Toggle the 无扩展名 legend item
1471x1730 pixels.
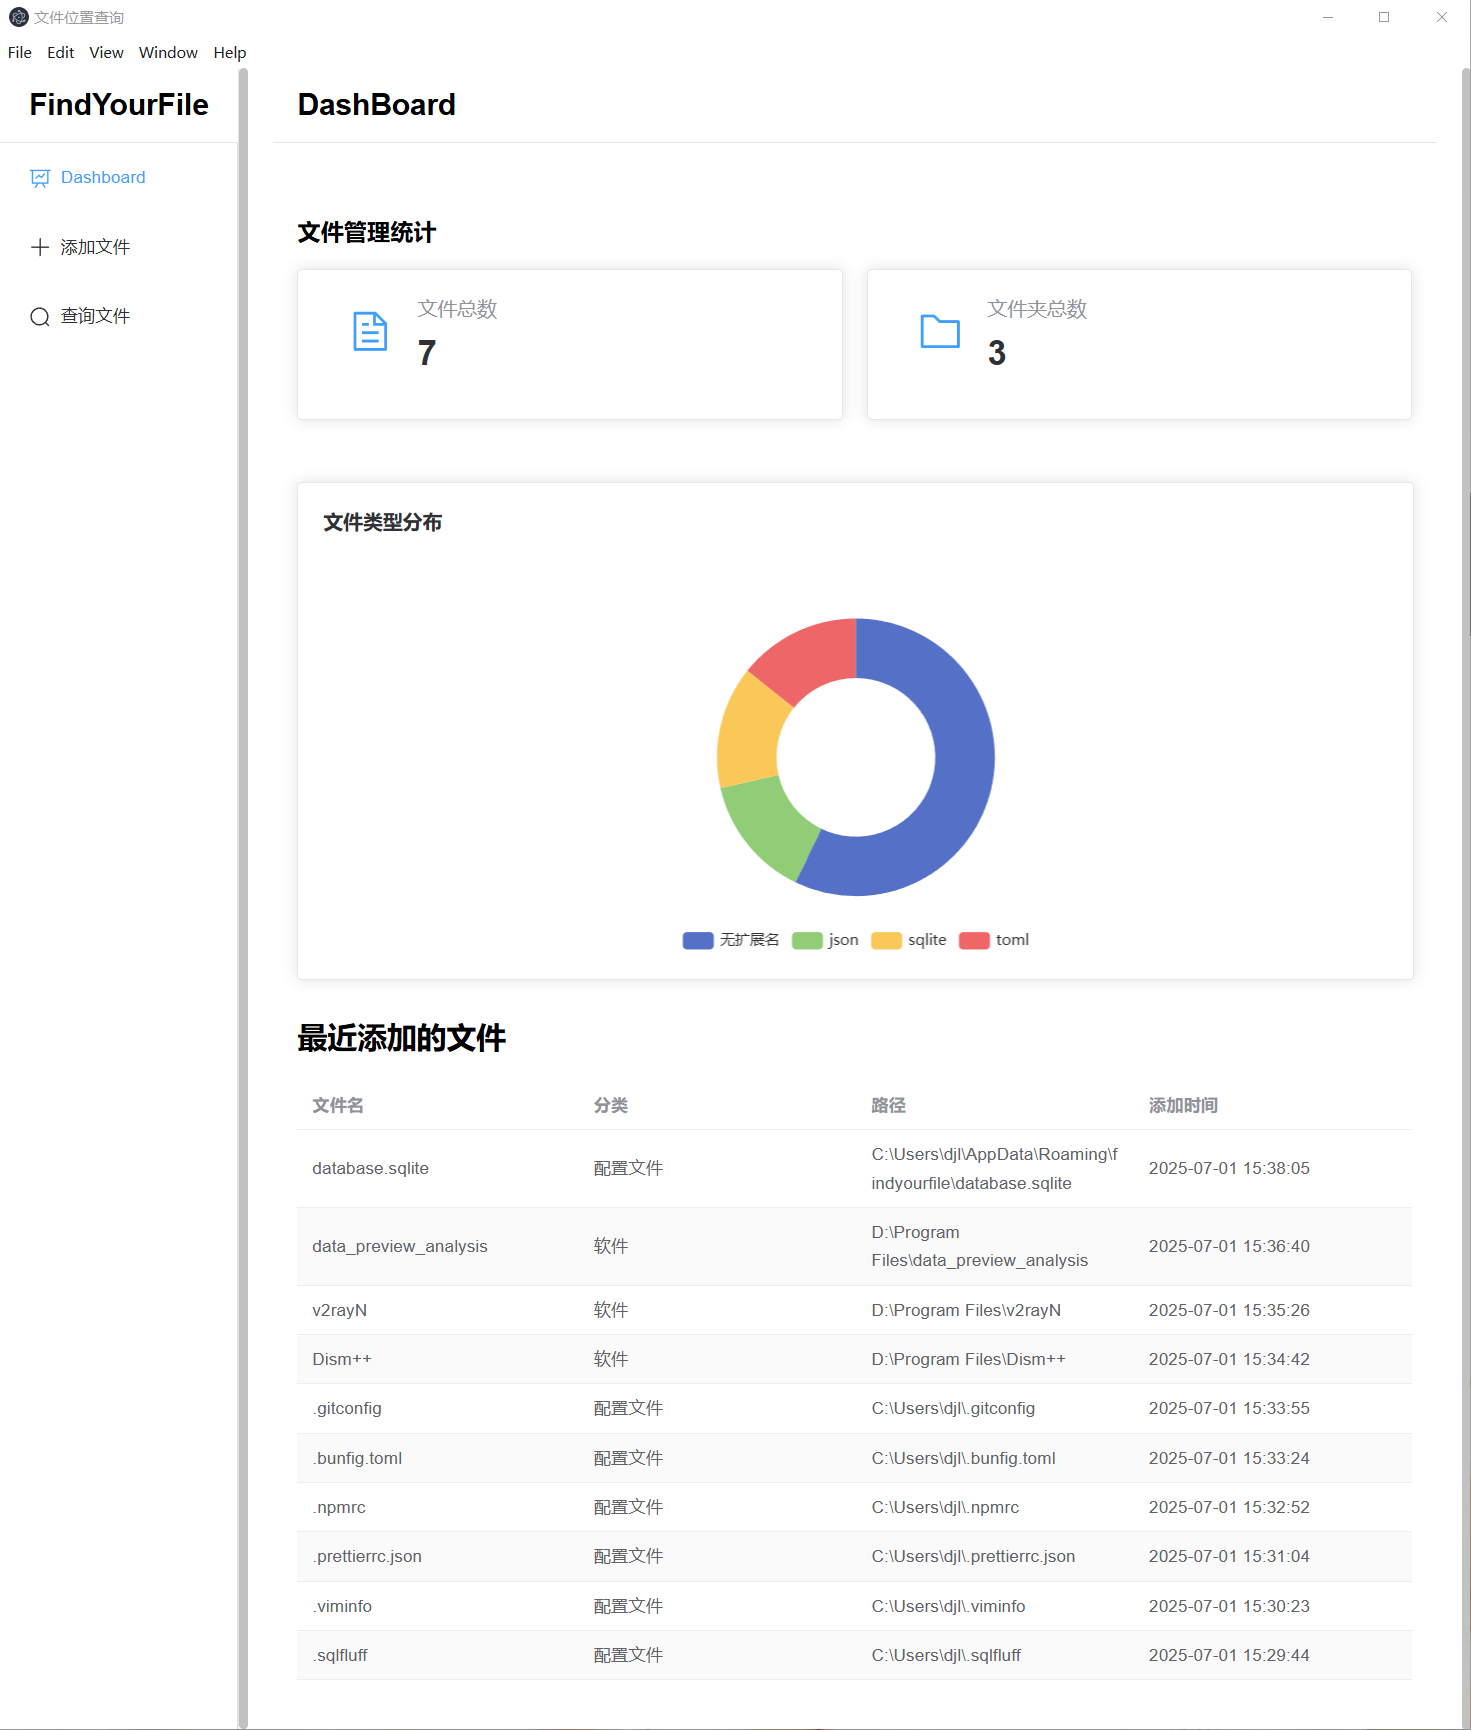[x=731, y=940]
